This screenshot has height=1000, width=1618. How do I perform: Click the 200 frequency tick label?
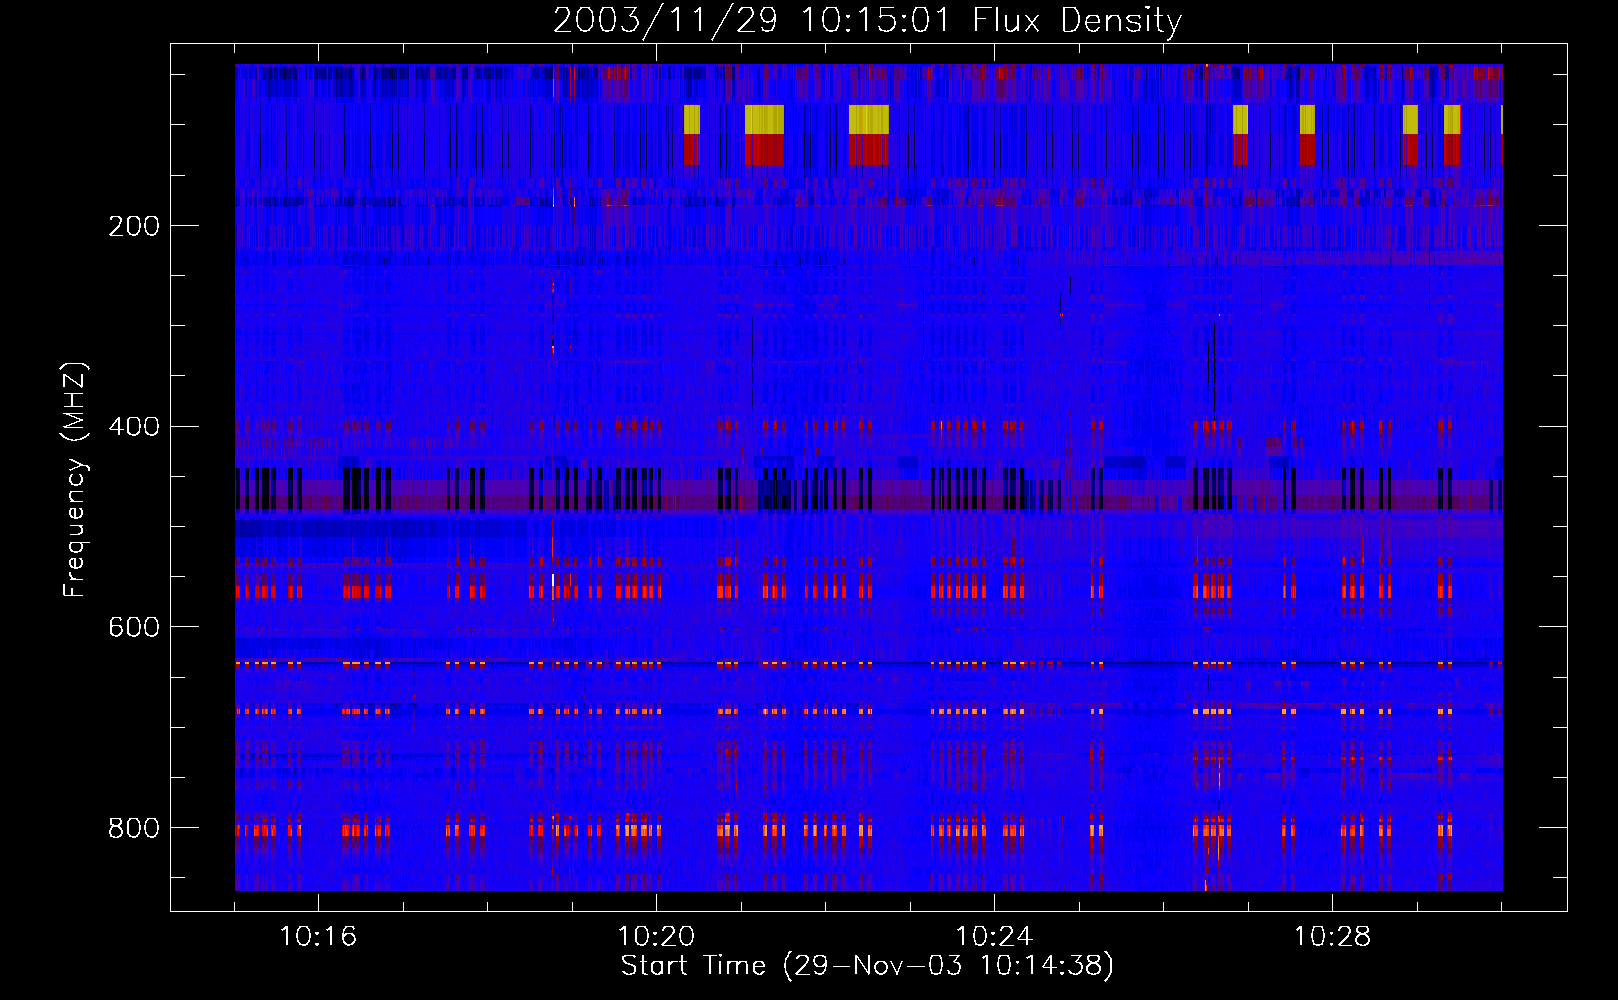pyautogui.click(x=134, y=226)
